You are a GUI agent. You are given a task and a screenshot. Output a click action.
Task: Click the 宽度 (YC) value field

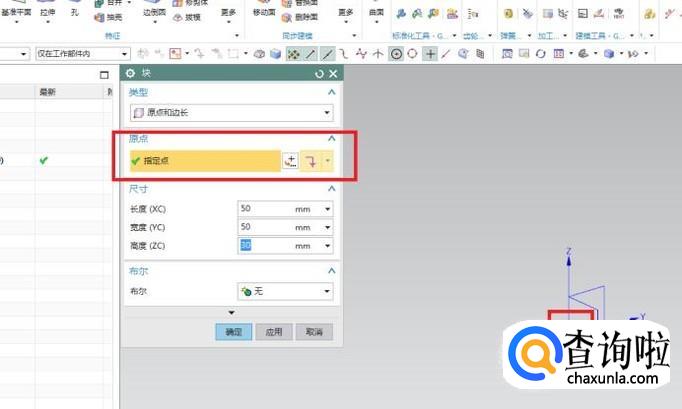point(264,227)
